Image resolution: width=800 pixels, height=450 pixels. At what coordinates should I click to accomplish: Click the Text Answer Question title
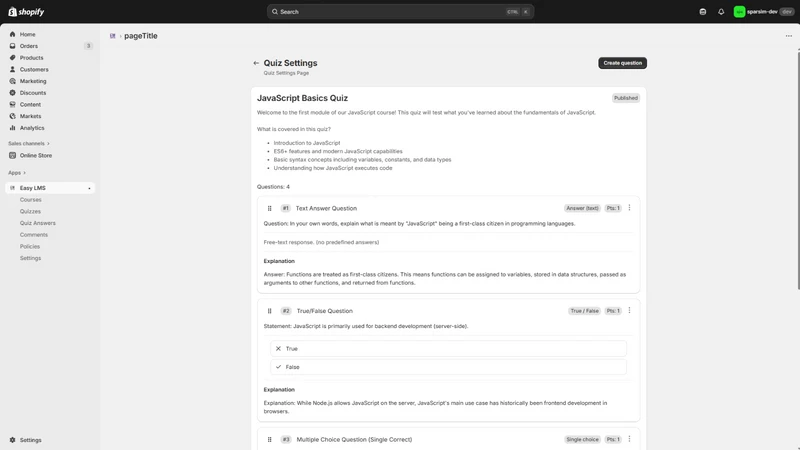coord(326,208)
